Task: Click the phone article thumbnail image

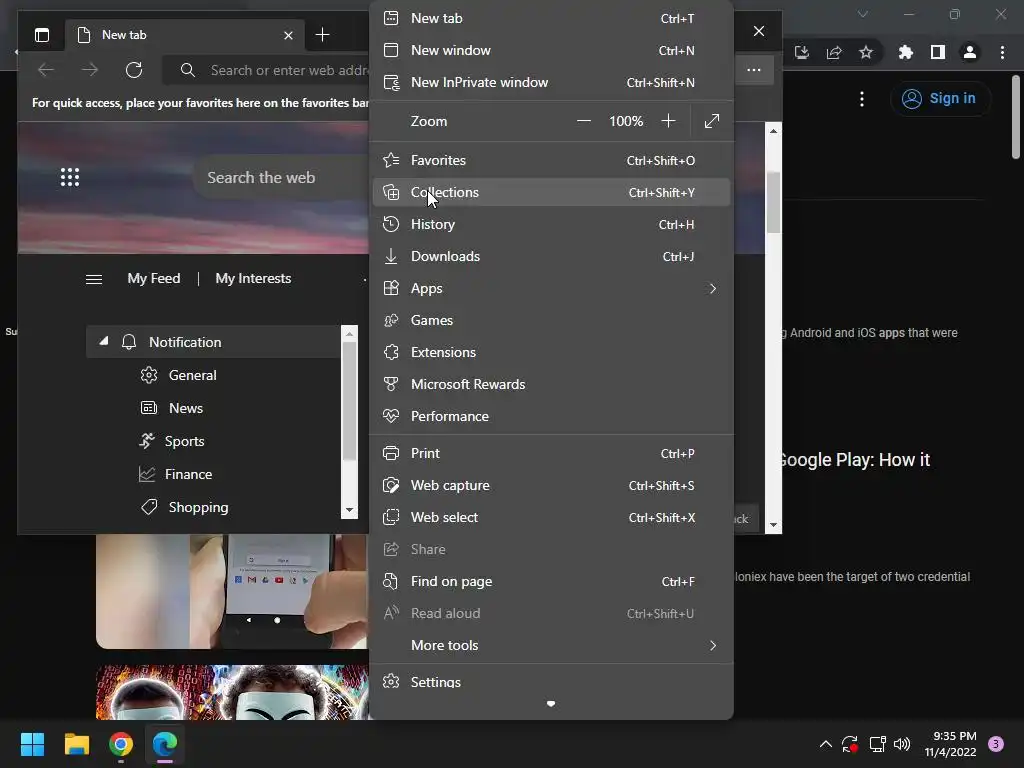Action: click(232, 591)
